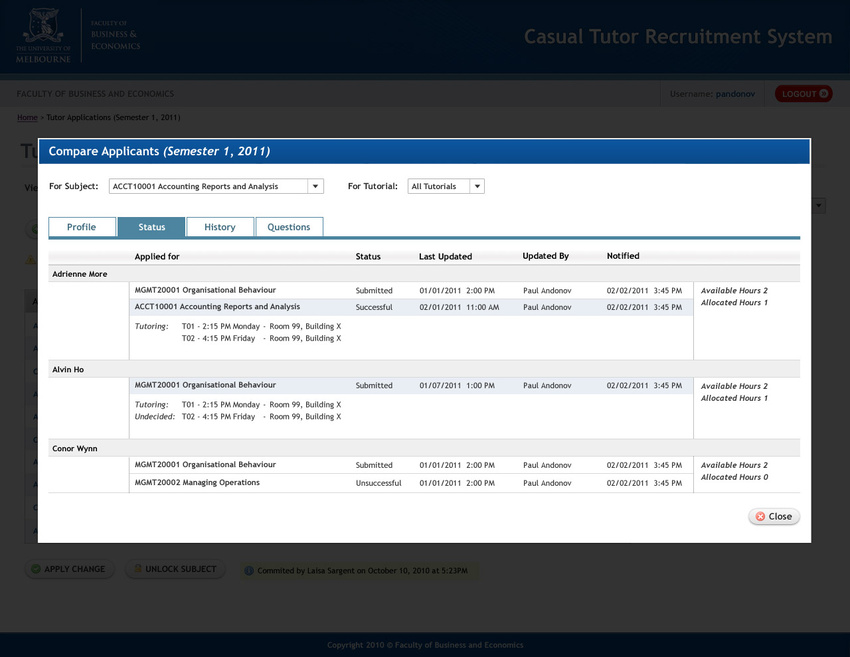Click the green checkmark on Apply Change
The height and width of the screenshot is (657, 850).
(36, 569)
